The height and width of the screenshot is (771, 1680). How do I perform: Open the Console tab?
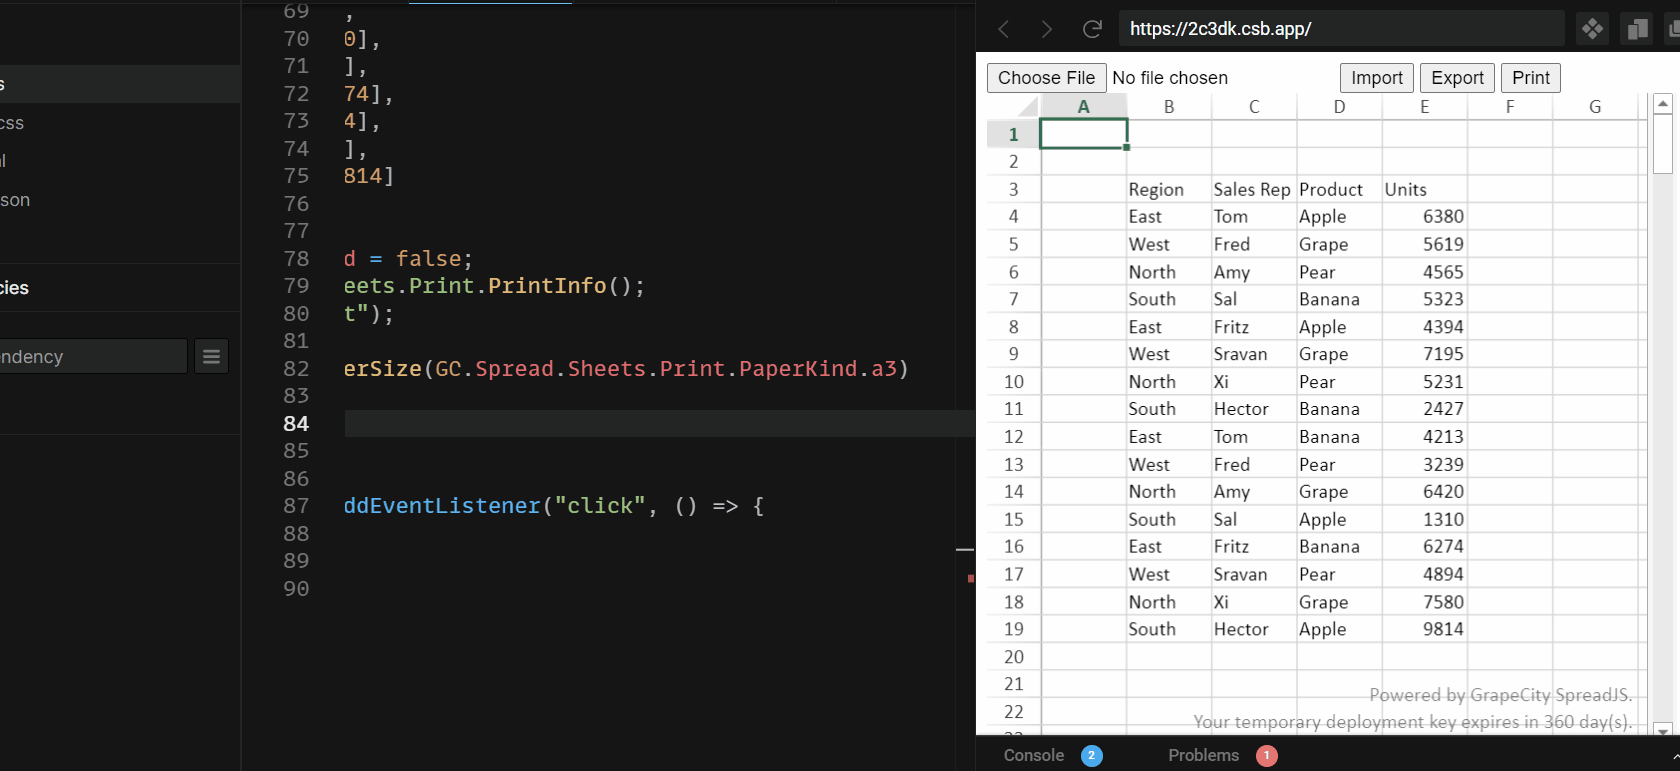tap(1034, 756)
